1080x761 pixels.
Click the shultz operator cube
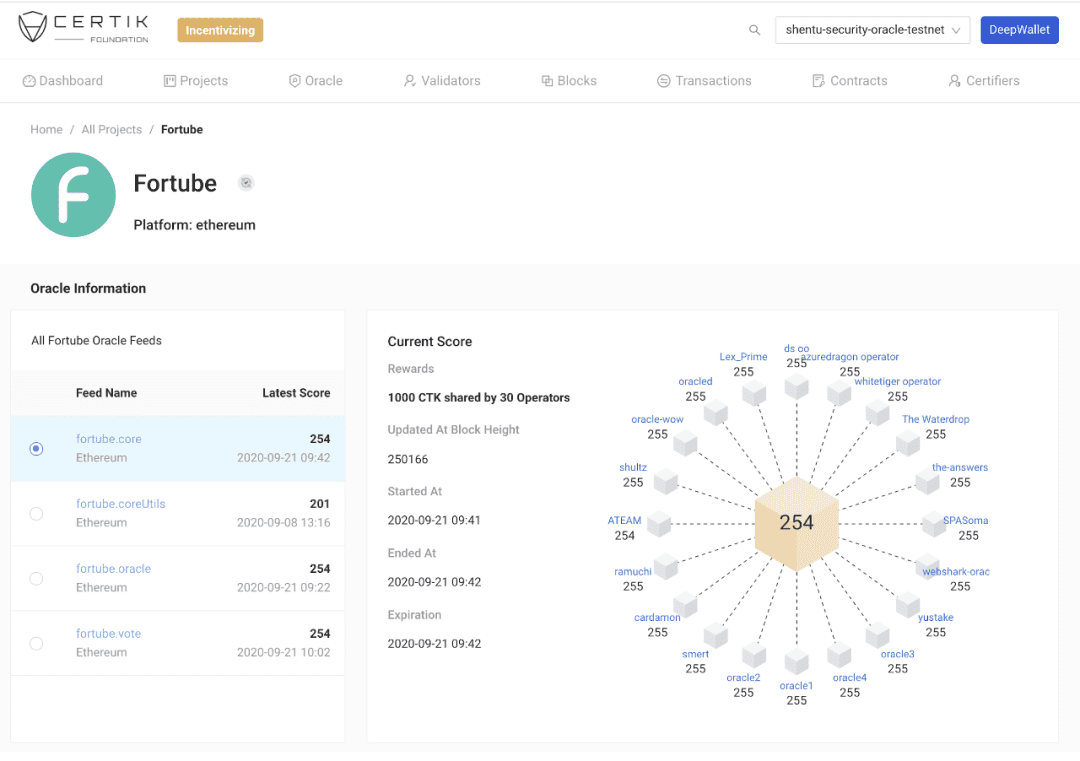pyautogui.click(x=666, y=481)
